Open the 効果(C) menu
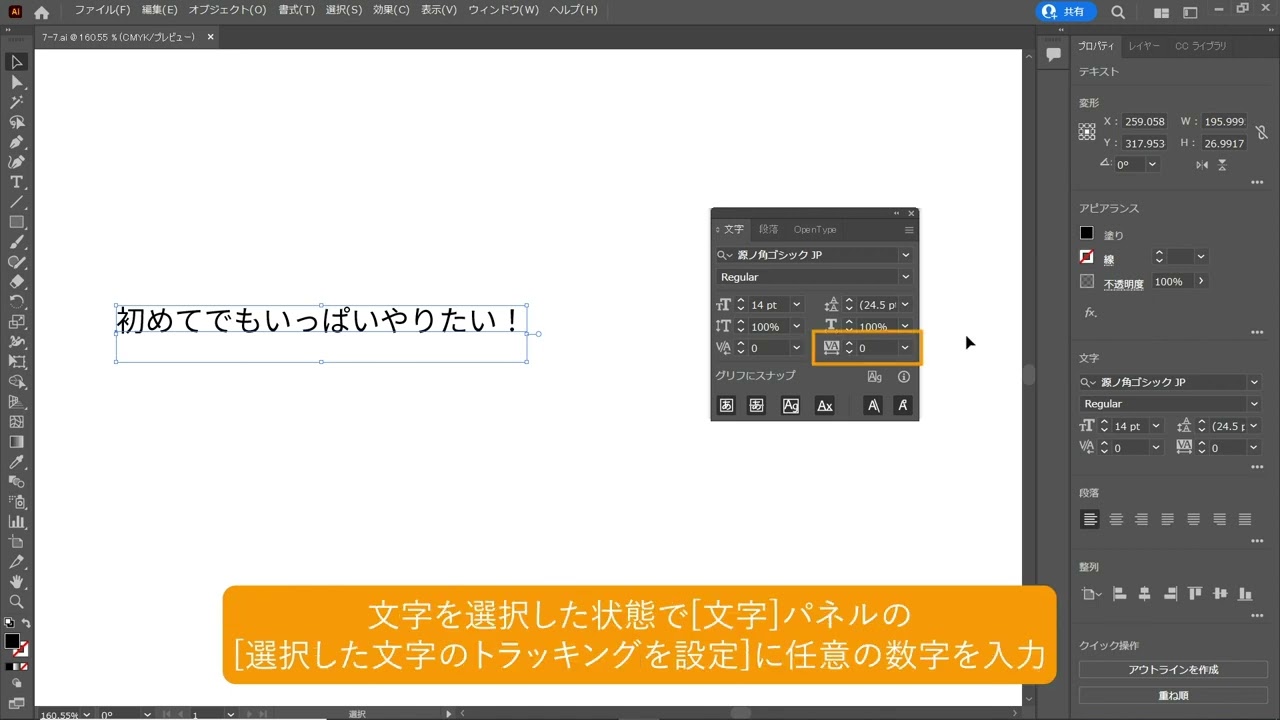1280x720 pixels. coord(391,10)
